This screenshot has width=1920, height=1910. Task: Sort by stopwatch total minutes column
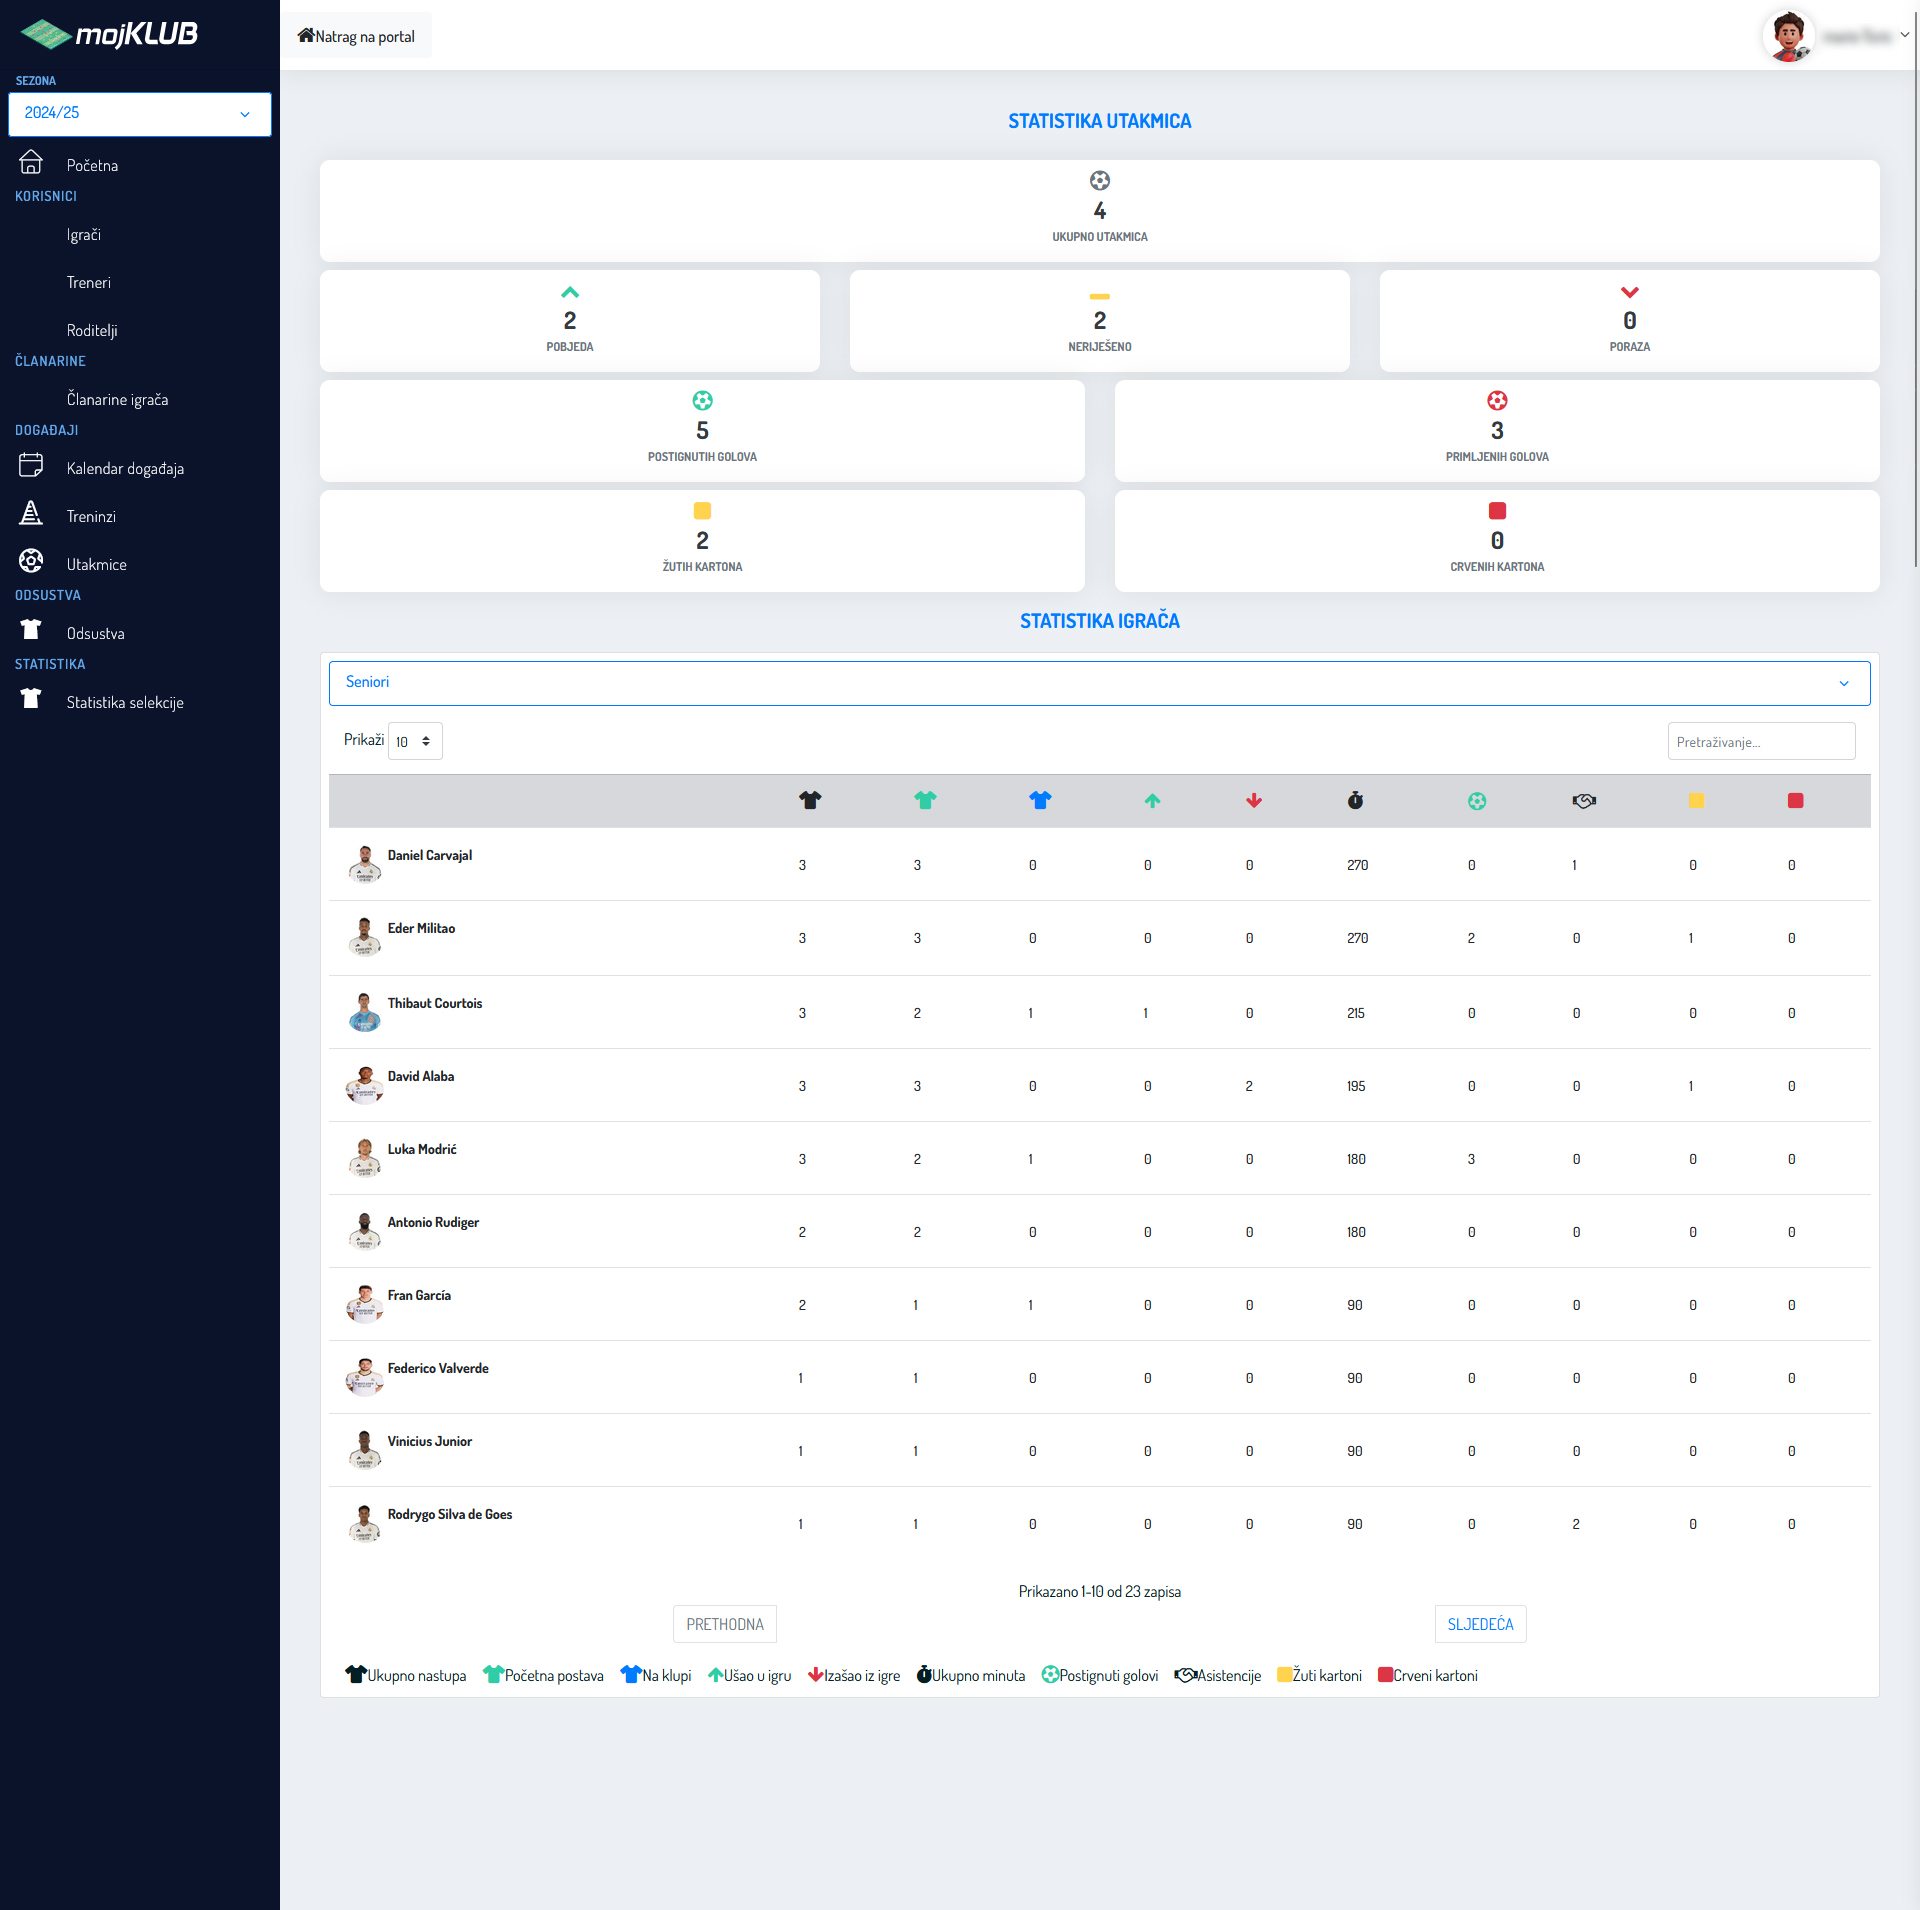coord(1355,800)
